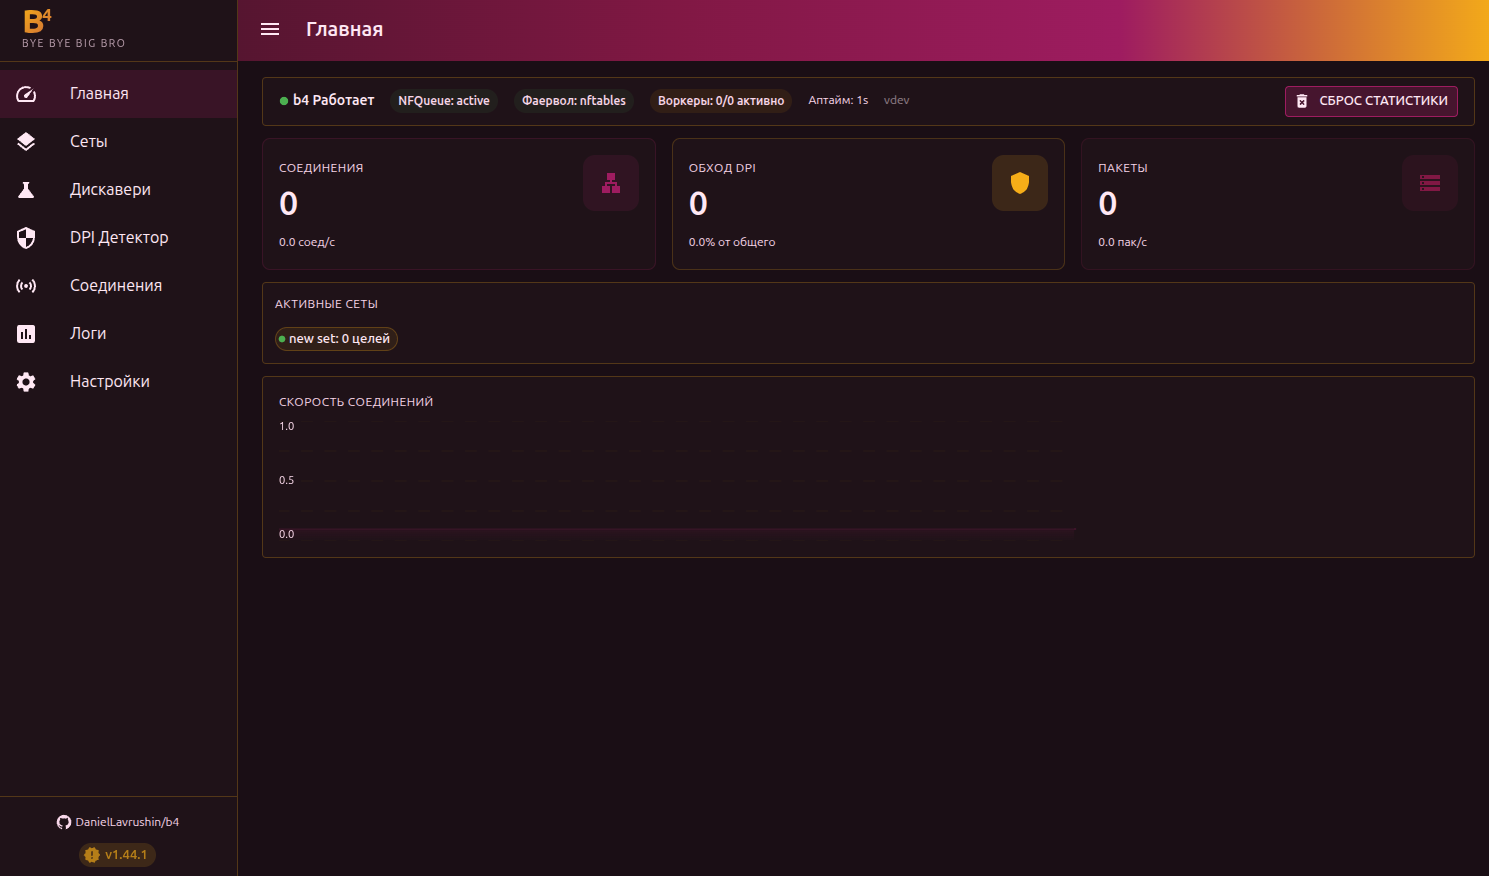Click the yellow shield icon in Обход DPI card
The image size is (1489, 876).
[x=1019, y=183]
